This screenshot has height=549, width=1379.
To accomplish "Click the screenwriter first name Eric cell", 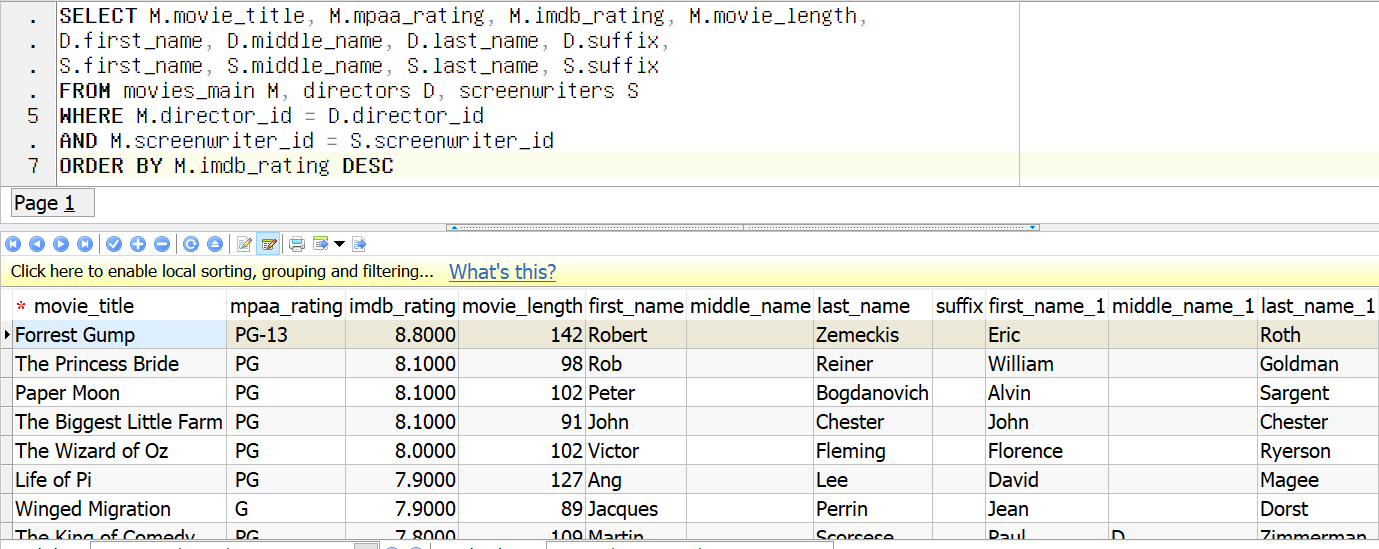I will 1047,335.
